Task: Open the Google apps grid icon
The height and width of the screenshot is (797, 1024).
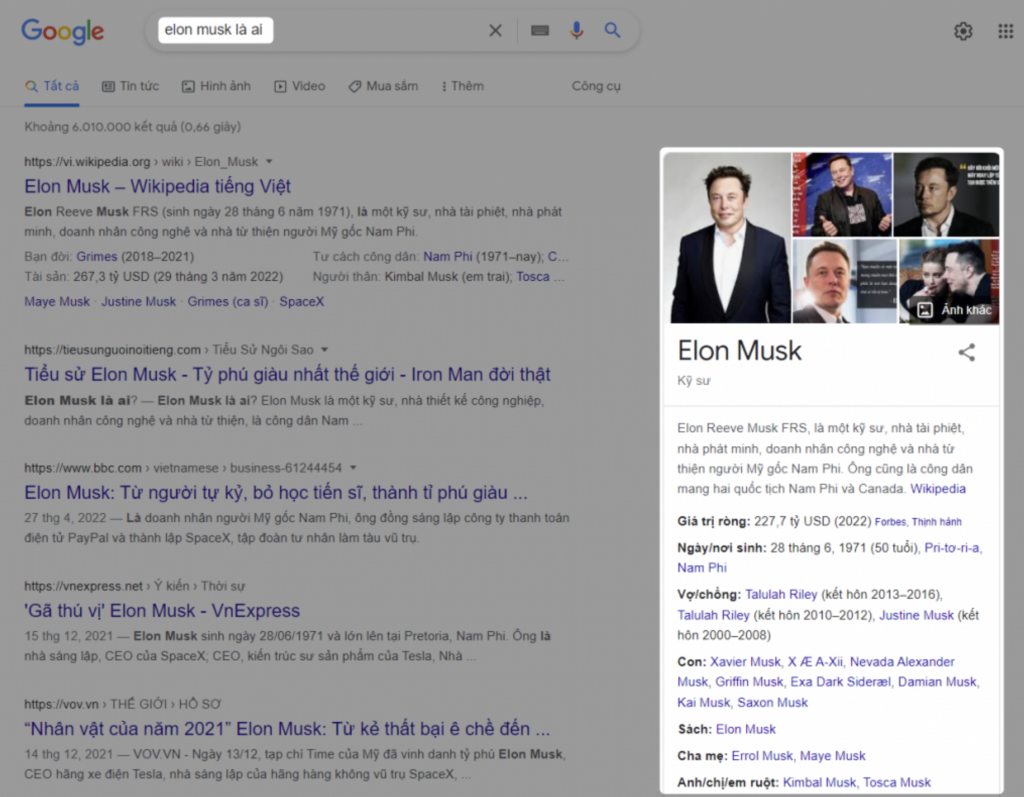Action: coord(1006,31)
